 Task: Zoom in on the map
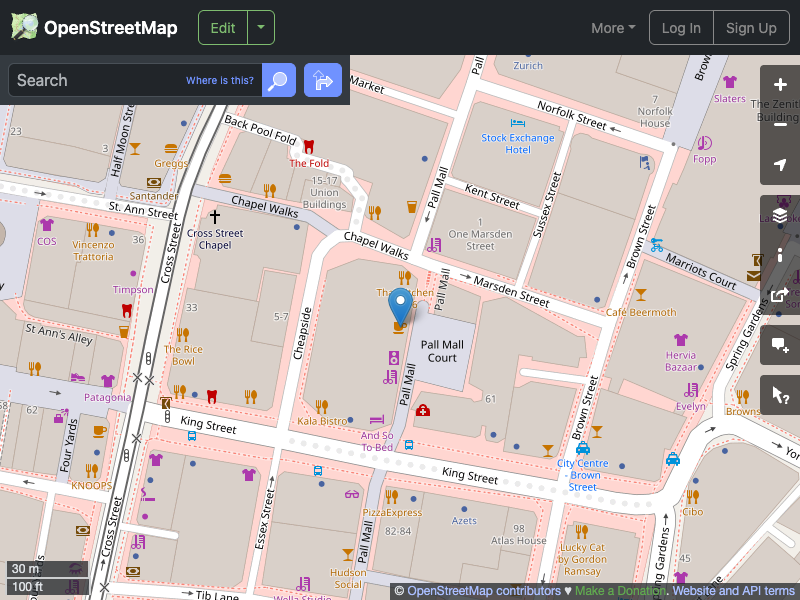(781, 85)
